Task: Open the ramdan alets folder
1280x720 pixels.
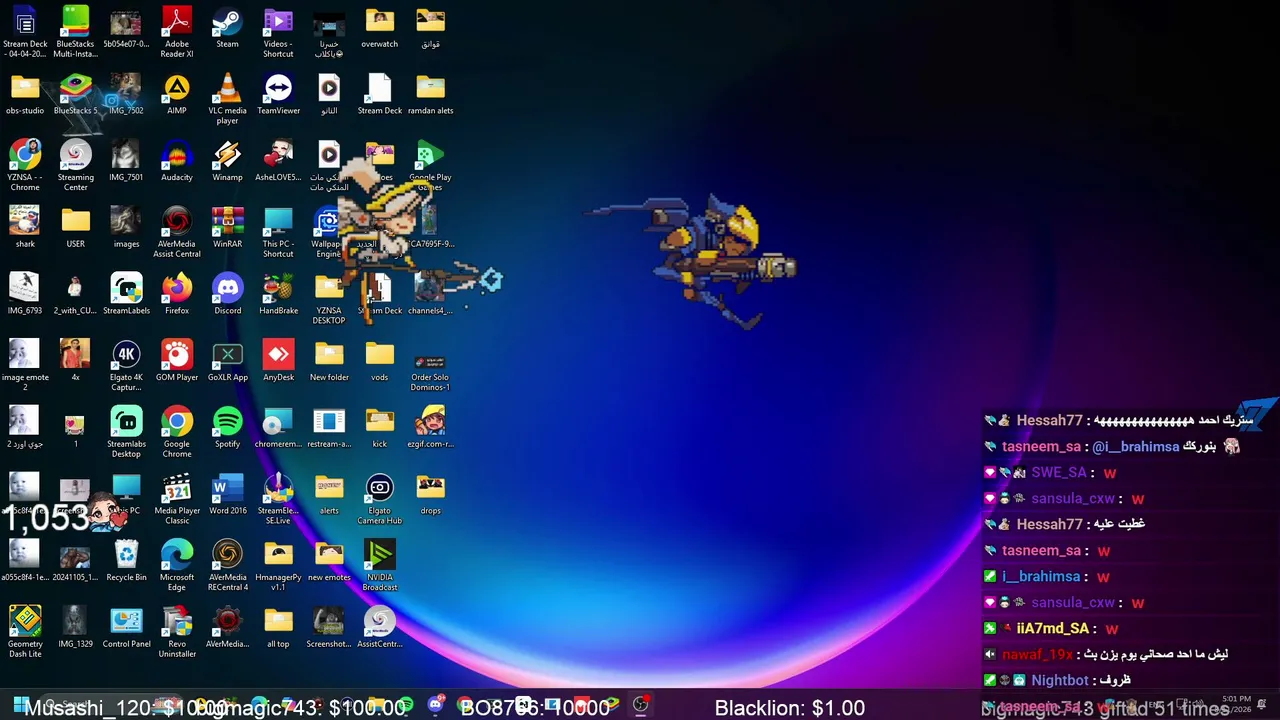Action: click(x=430, y=94)
